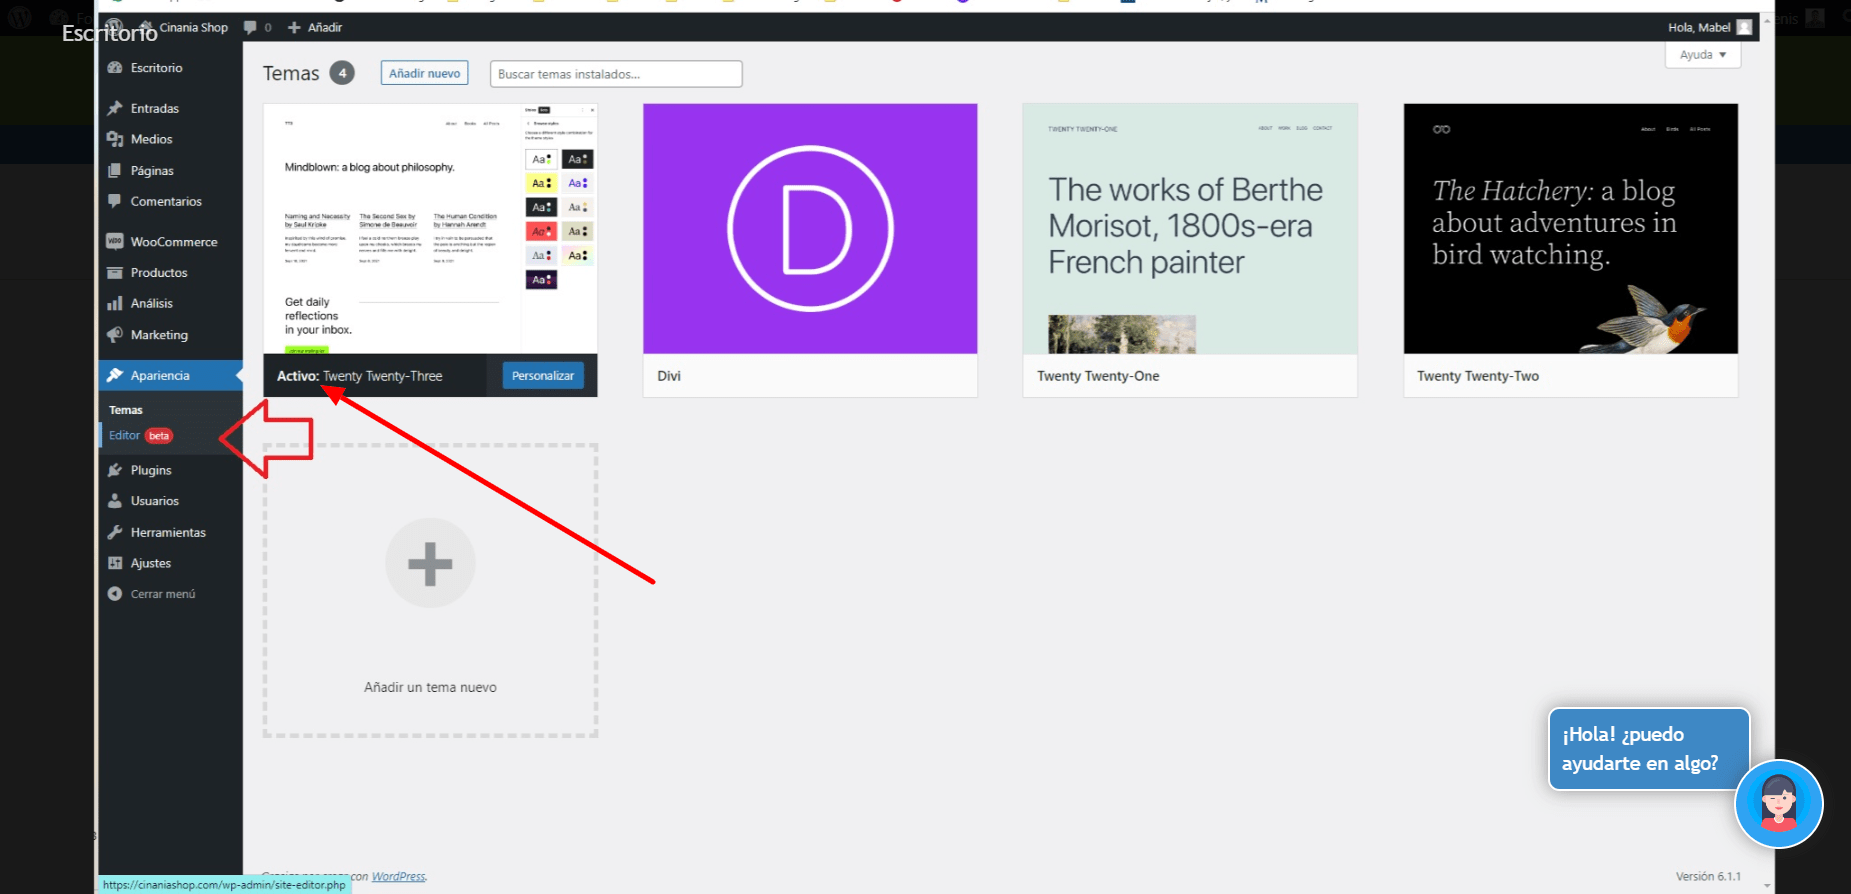Click the Comentarios speech bubble icon

pyautogui.click(x=115, y=201)
